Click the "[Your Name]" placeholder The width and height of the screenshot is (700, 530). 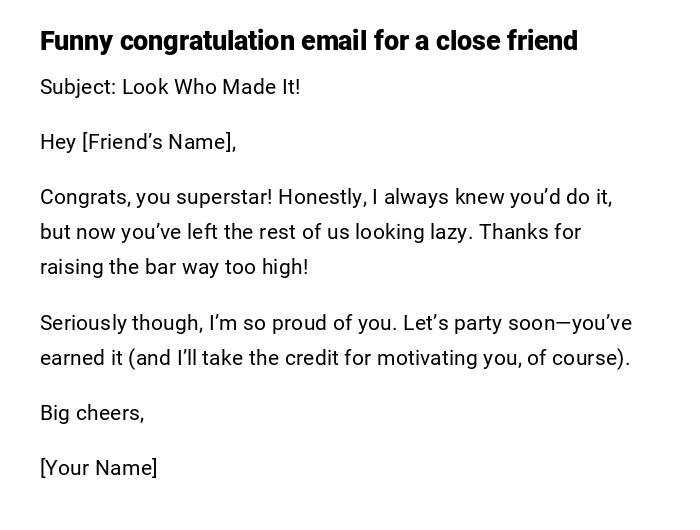99,468
